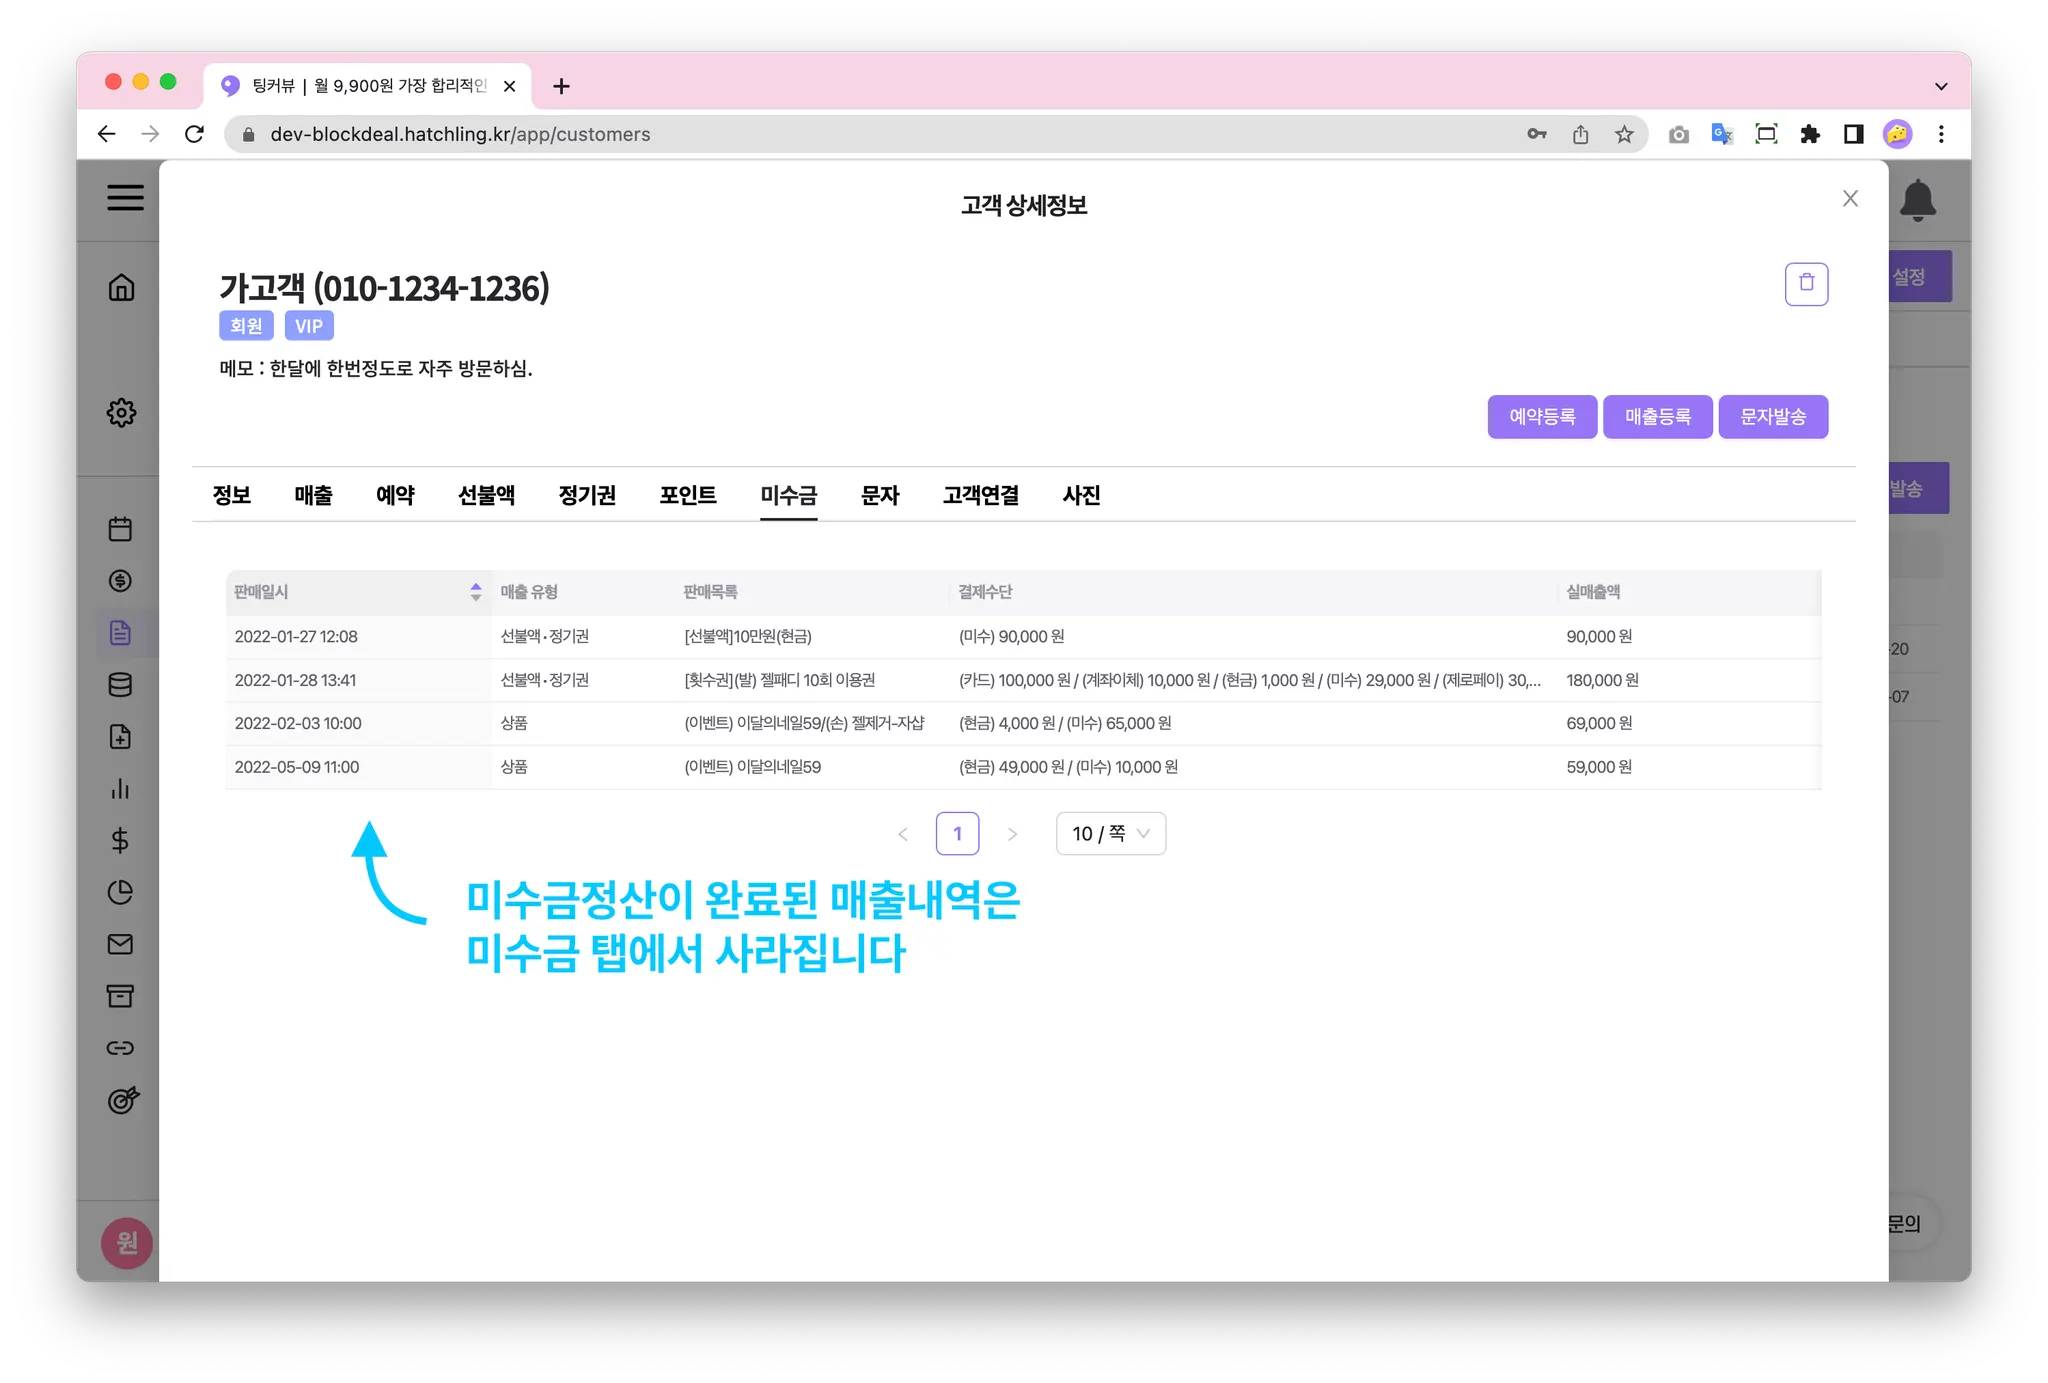The width and height of the screenshot is (2048, 1383).
Task: Click the 문자발송 button
Action: tap(1772, 417)
